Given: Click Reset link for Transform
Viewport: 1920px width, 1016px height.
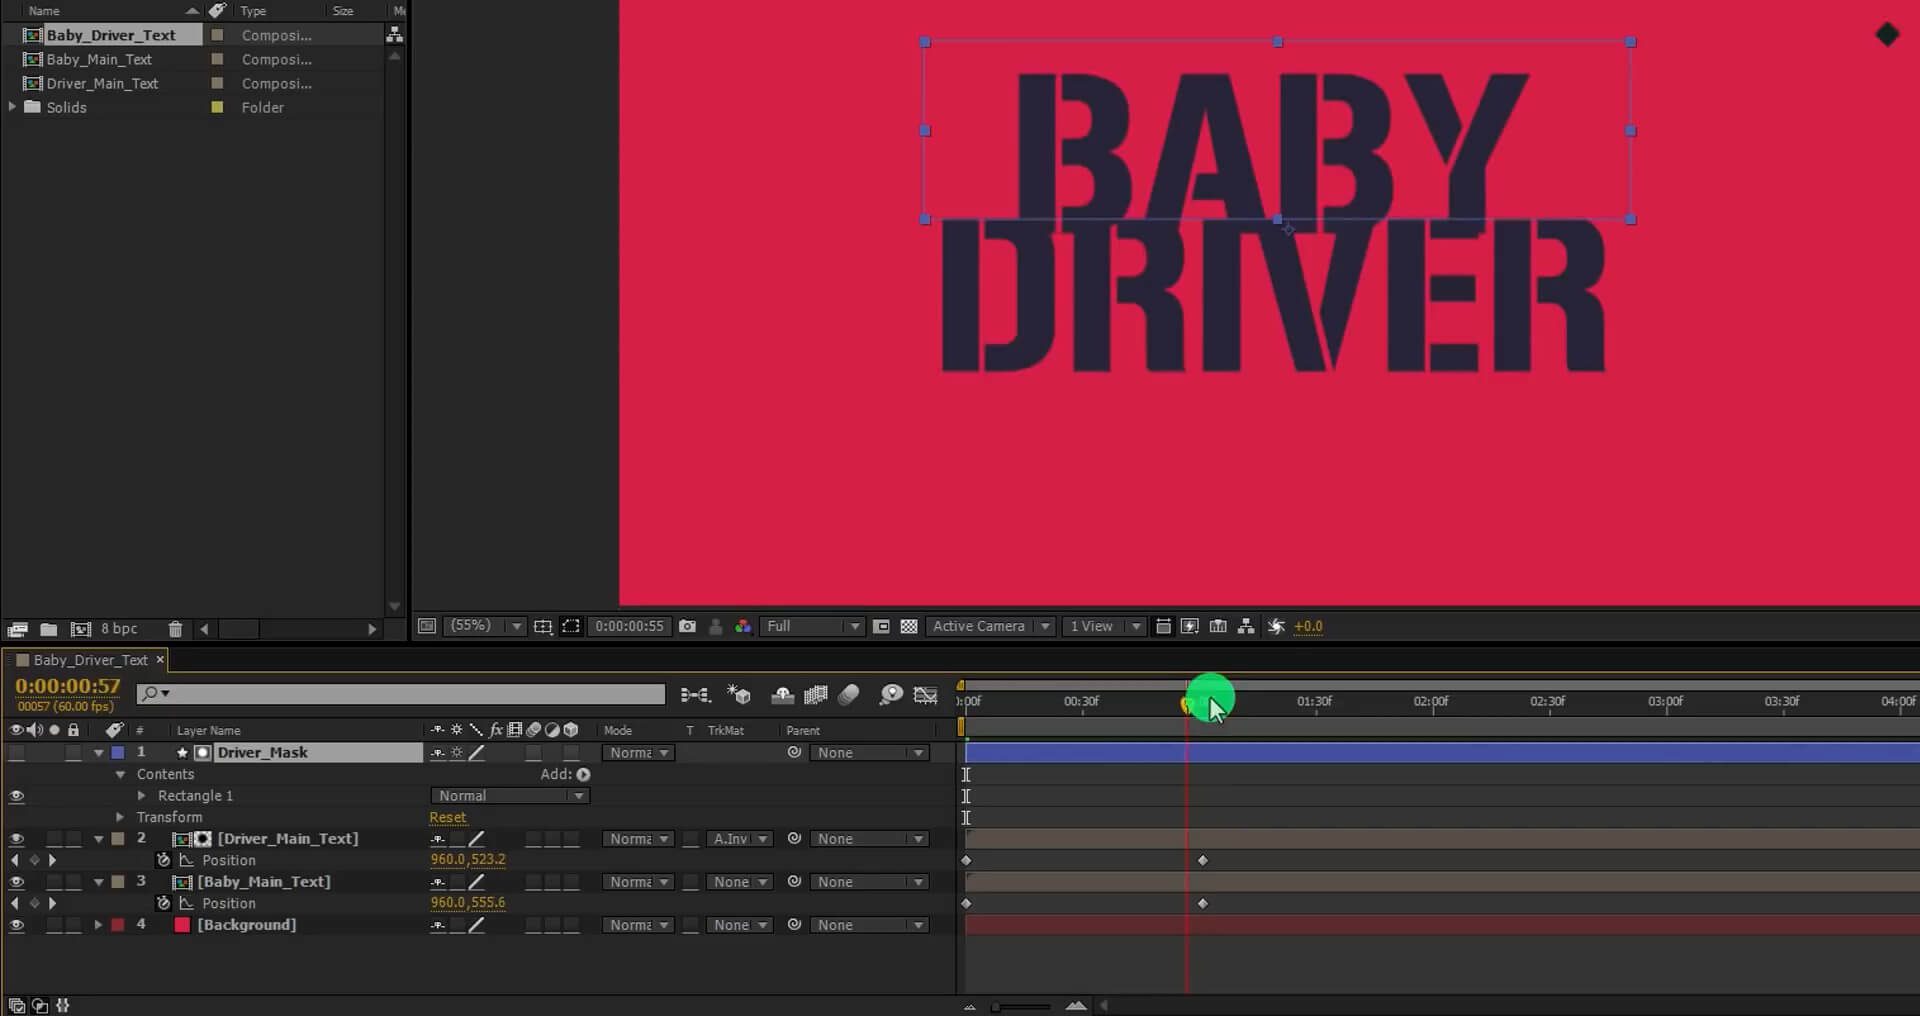Looking at the screenshot, I should [x=448, y=817].
